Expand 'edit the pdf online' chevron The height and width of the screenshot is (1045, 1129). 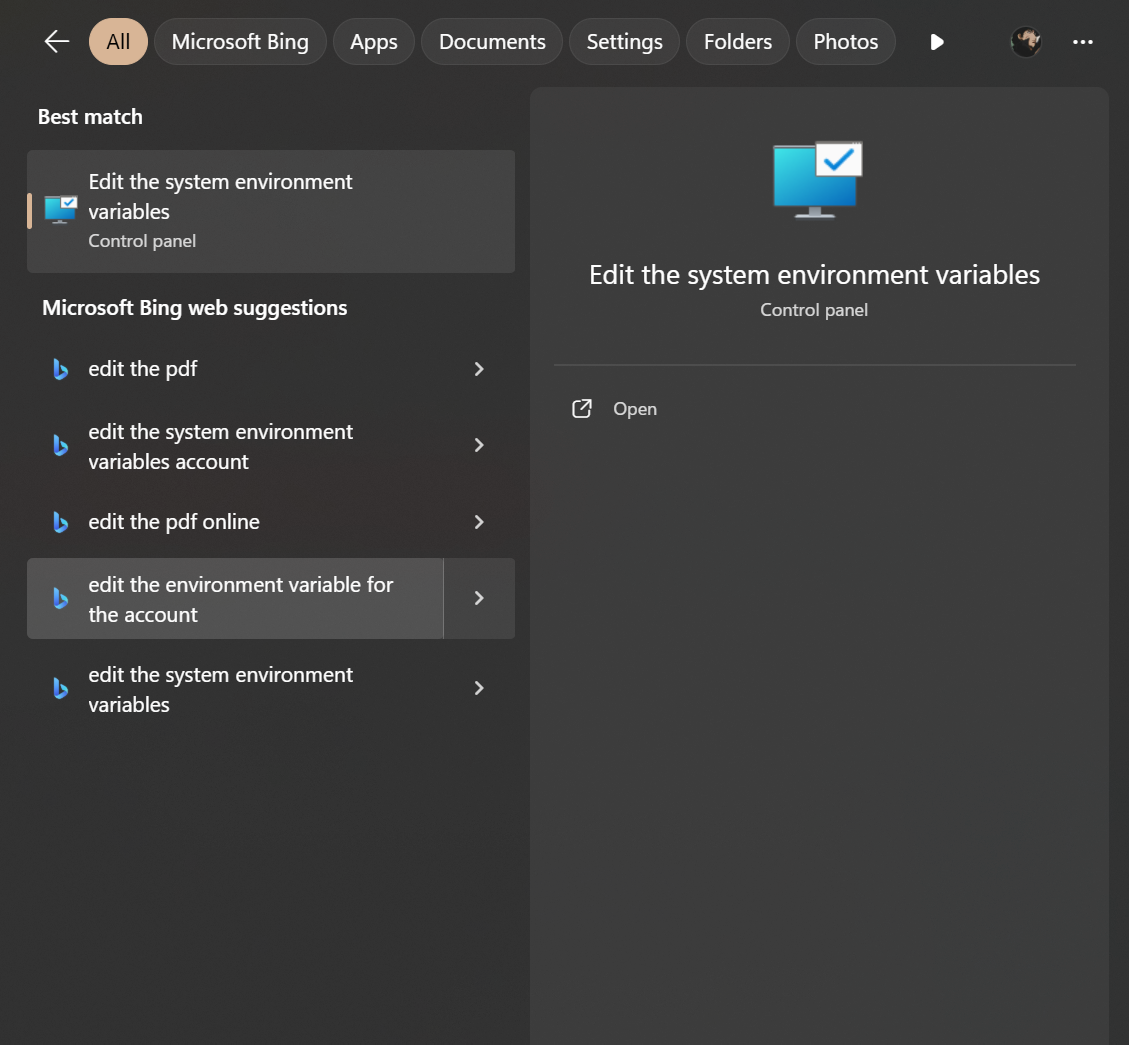click(x=479, y=522)
